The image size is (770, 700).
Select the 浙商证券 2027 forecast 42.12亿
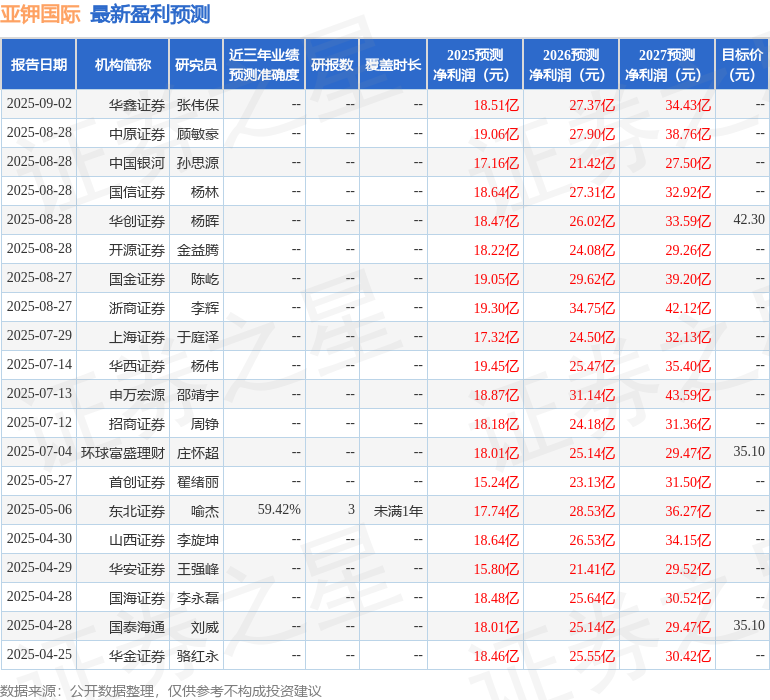click(688, 308)
